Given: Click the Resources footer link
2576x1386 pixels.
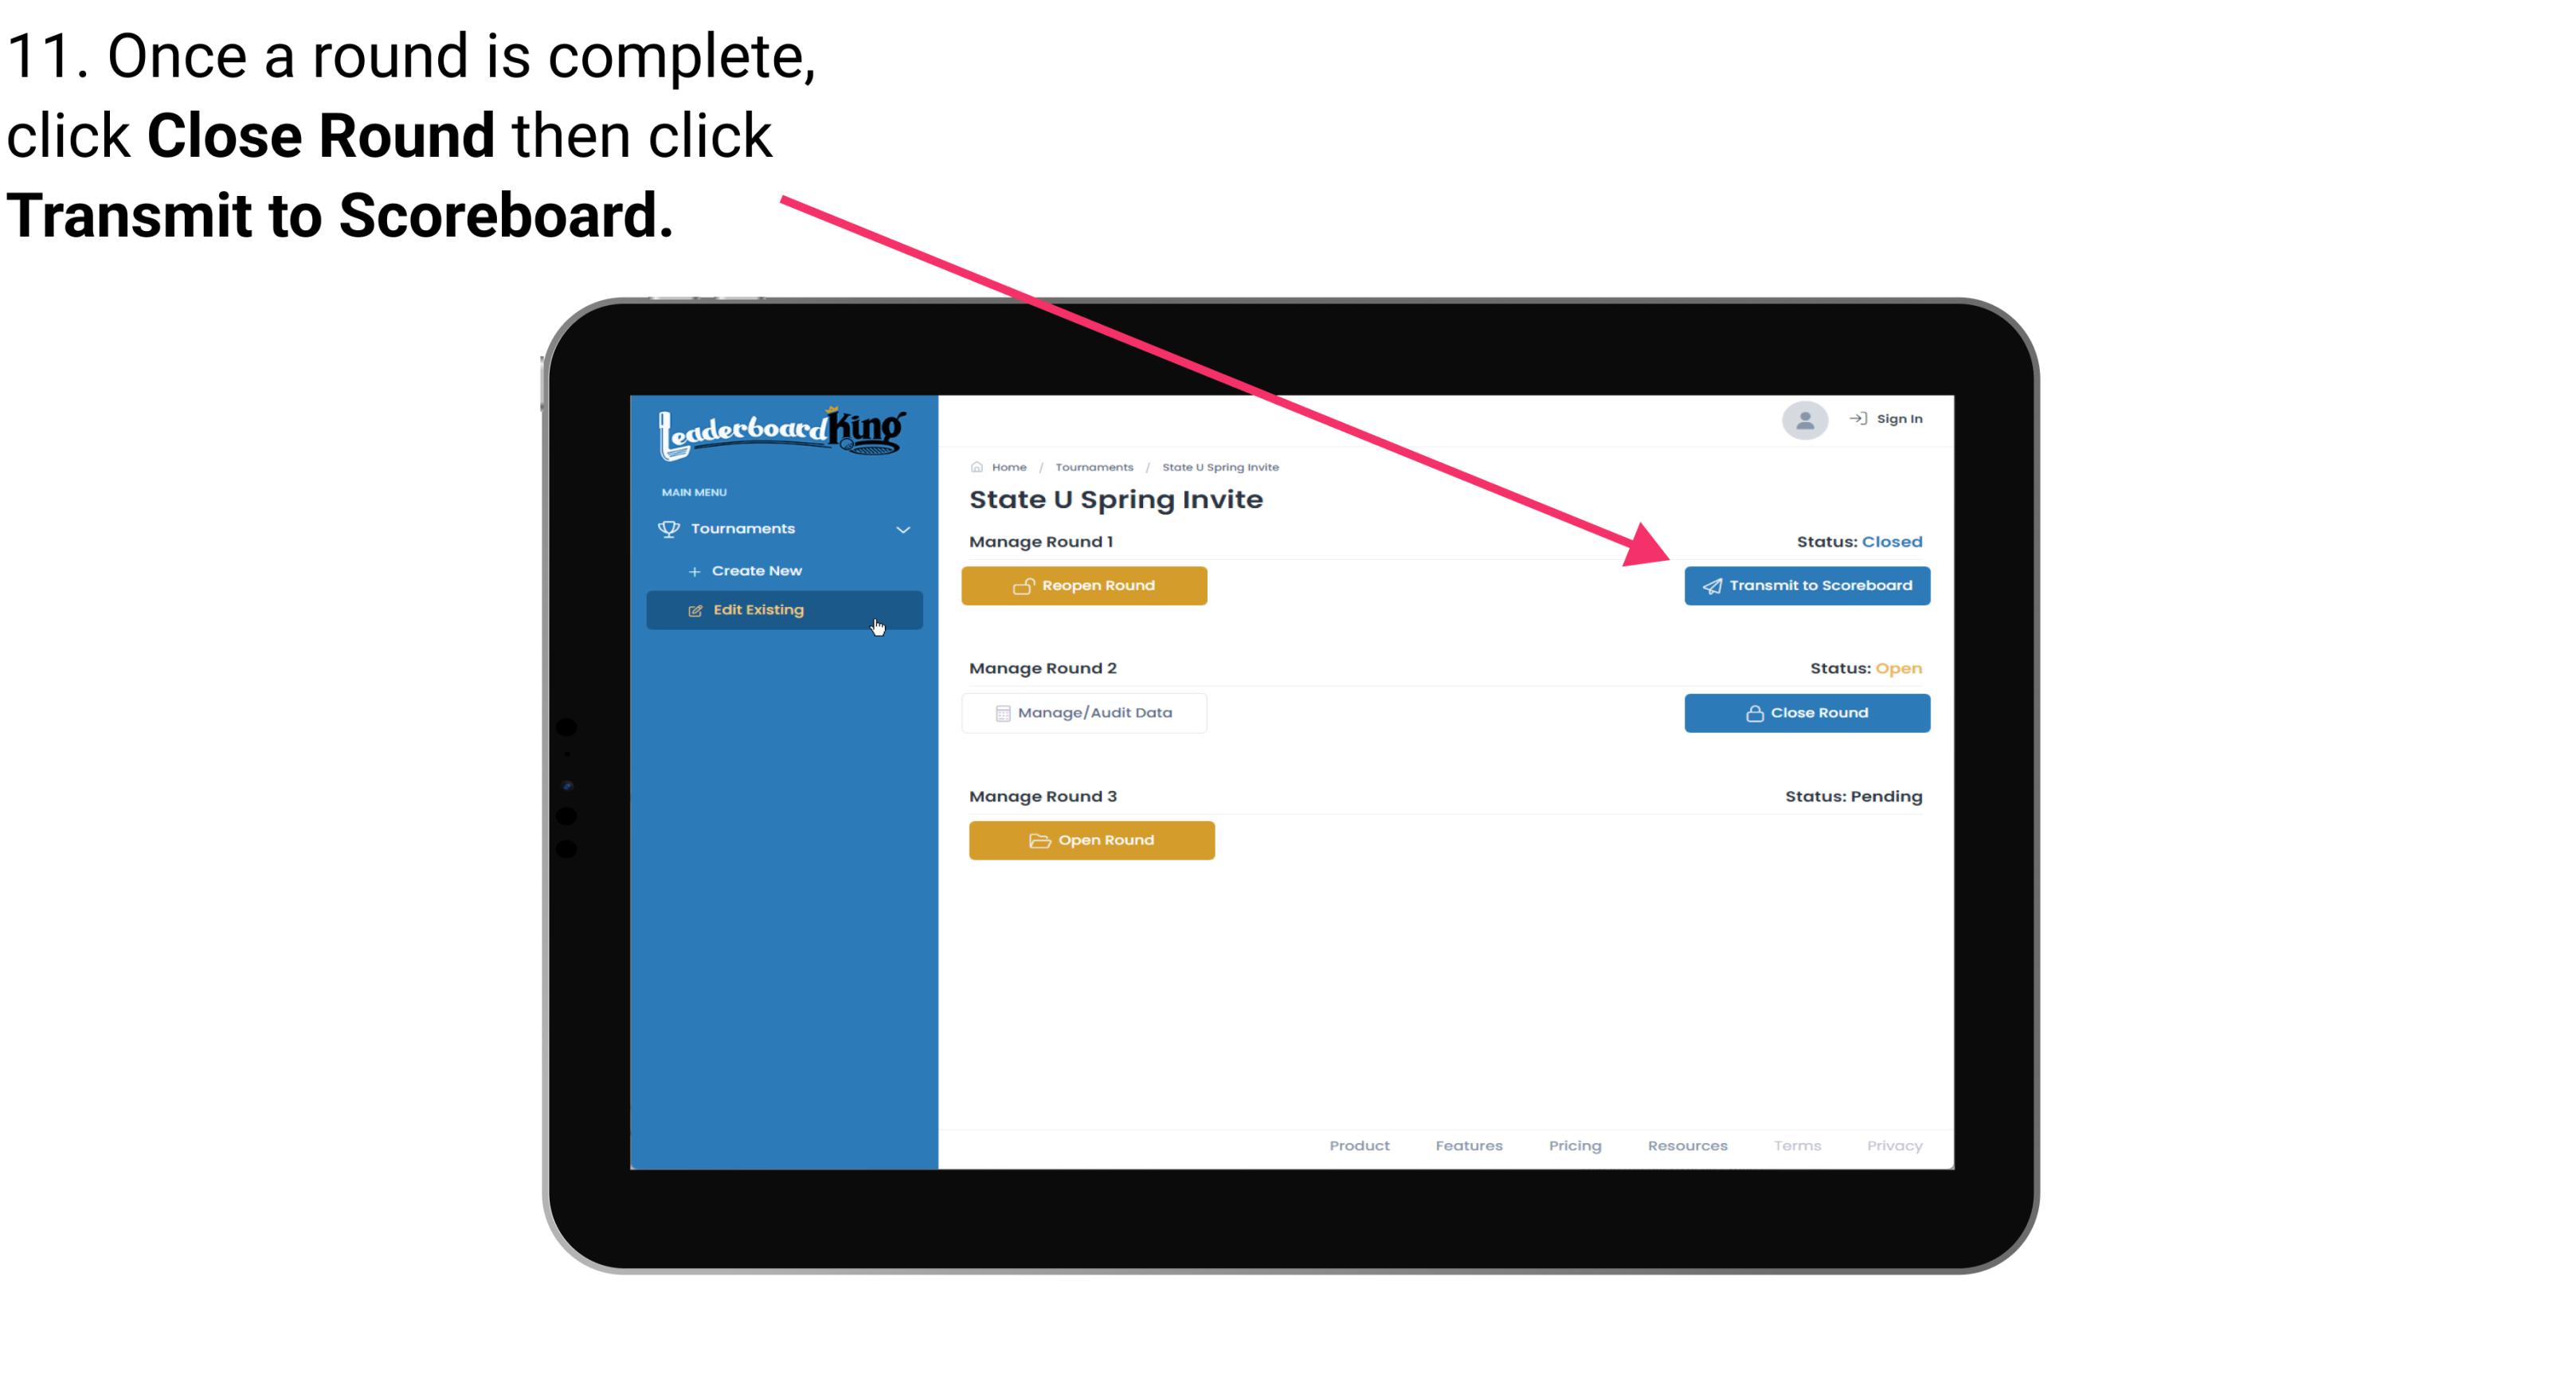Looking at the screenshot, I should tap(1687, 1145).
